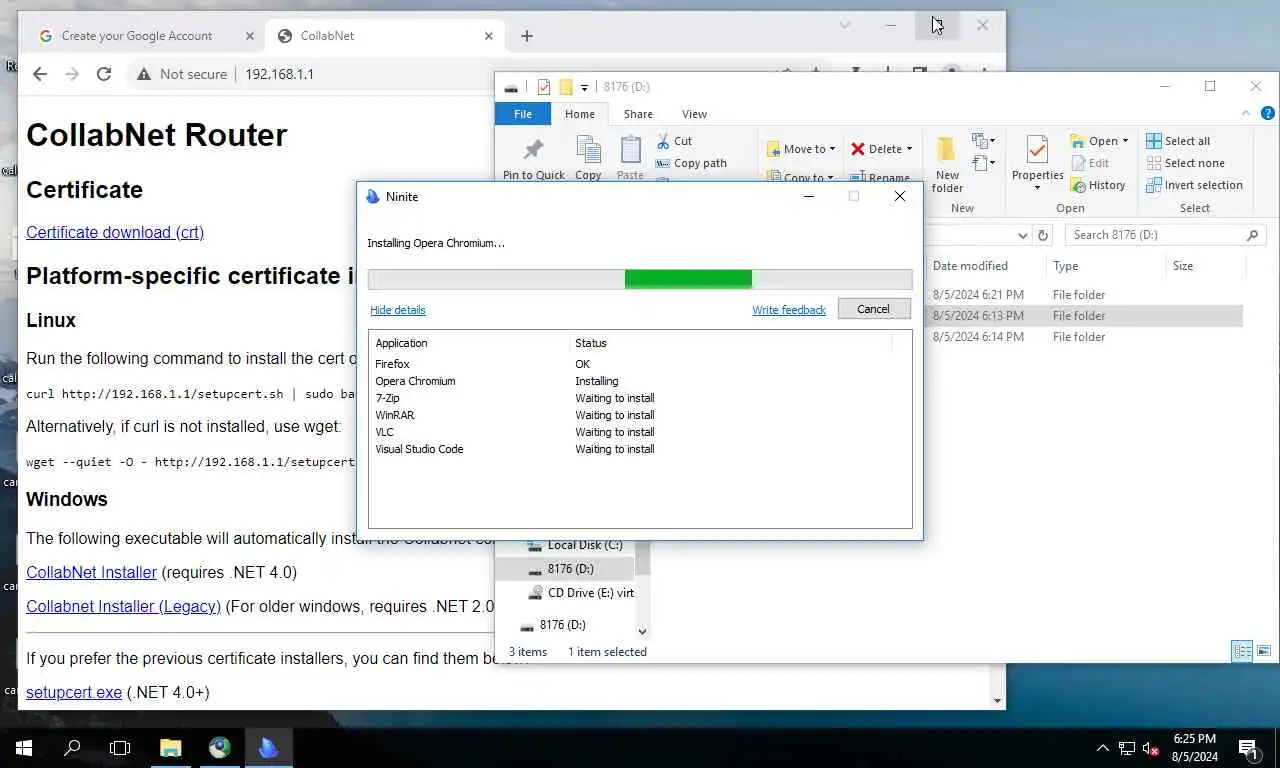This screenshot has height=768, width=1280.
Task: Open Properties from the Explorer ribbon
Action: 1037,163
